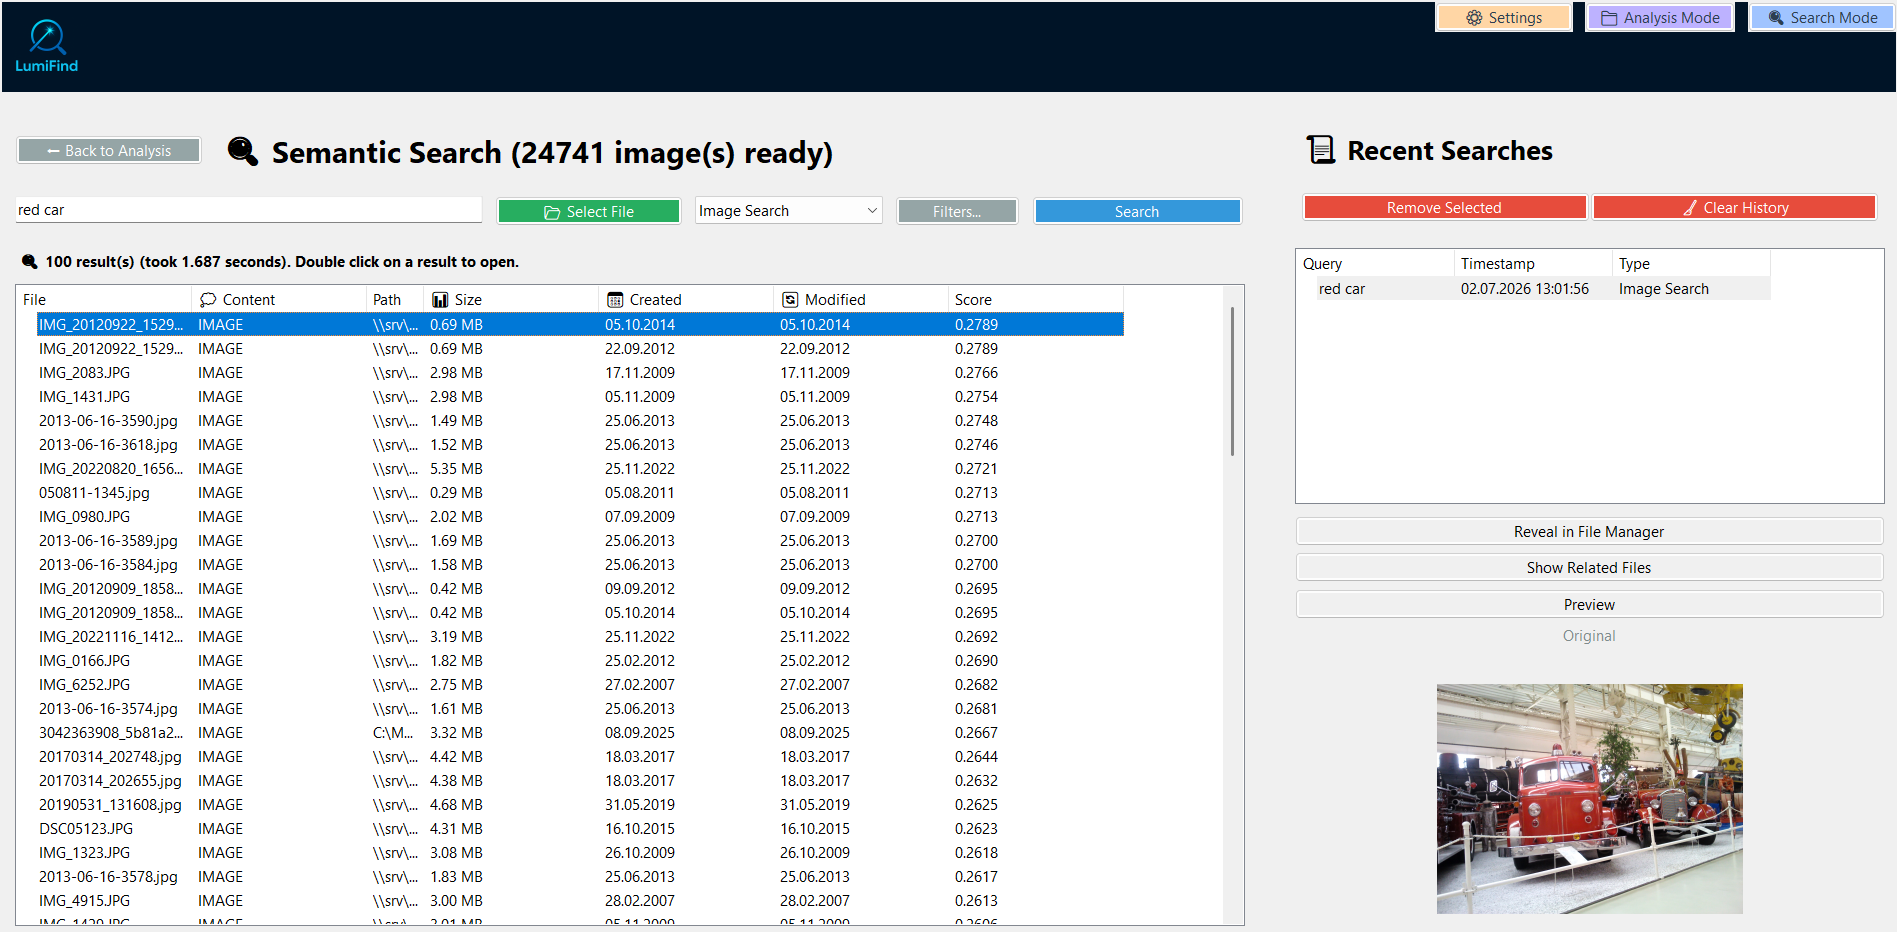Select result 2013-06-16-3578.jpg
The width and height of the screenshot is (1897, 932).
click(580, 877)
